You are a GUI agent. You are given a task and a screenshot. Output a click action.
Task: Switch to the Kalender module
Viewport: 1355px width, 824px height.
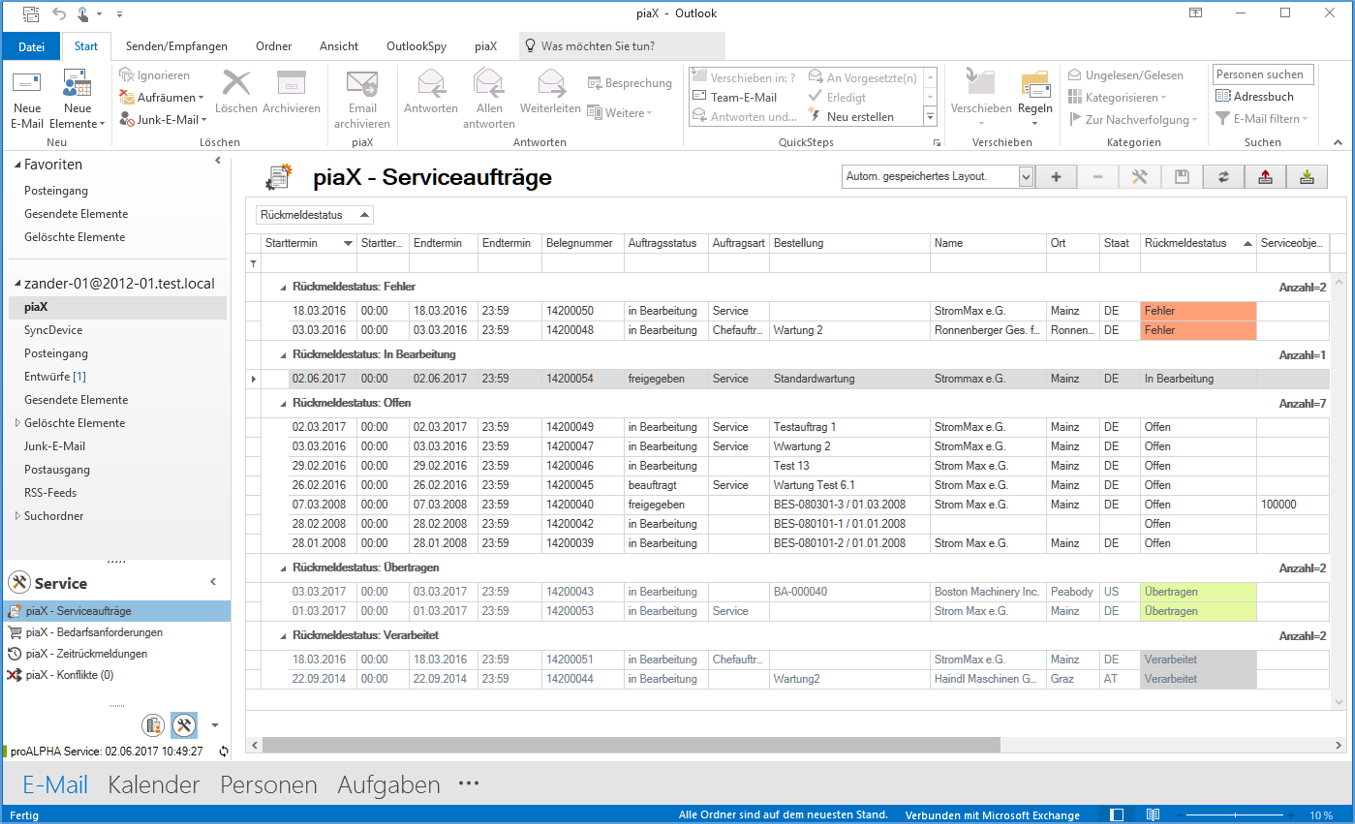(x=154, y=785)
